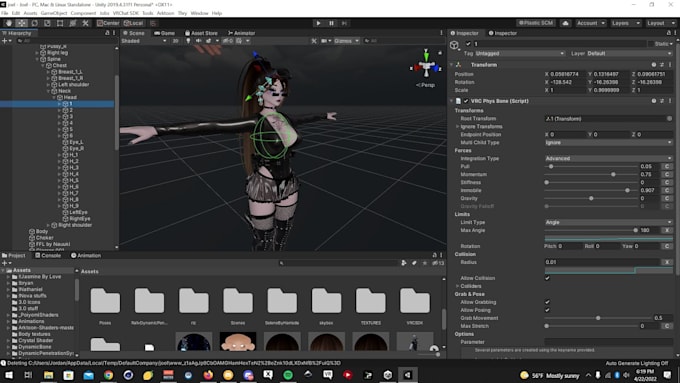Toggle Allow Posing checkbox

pos(547,310)
